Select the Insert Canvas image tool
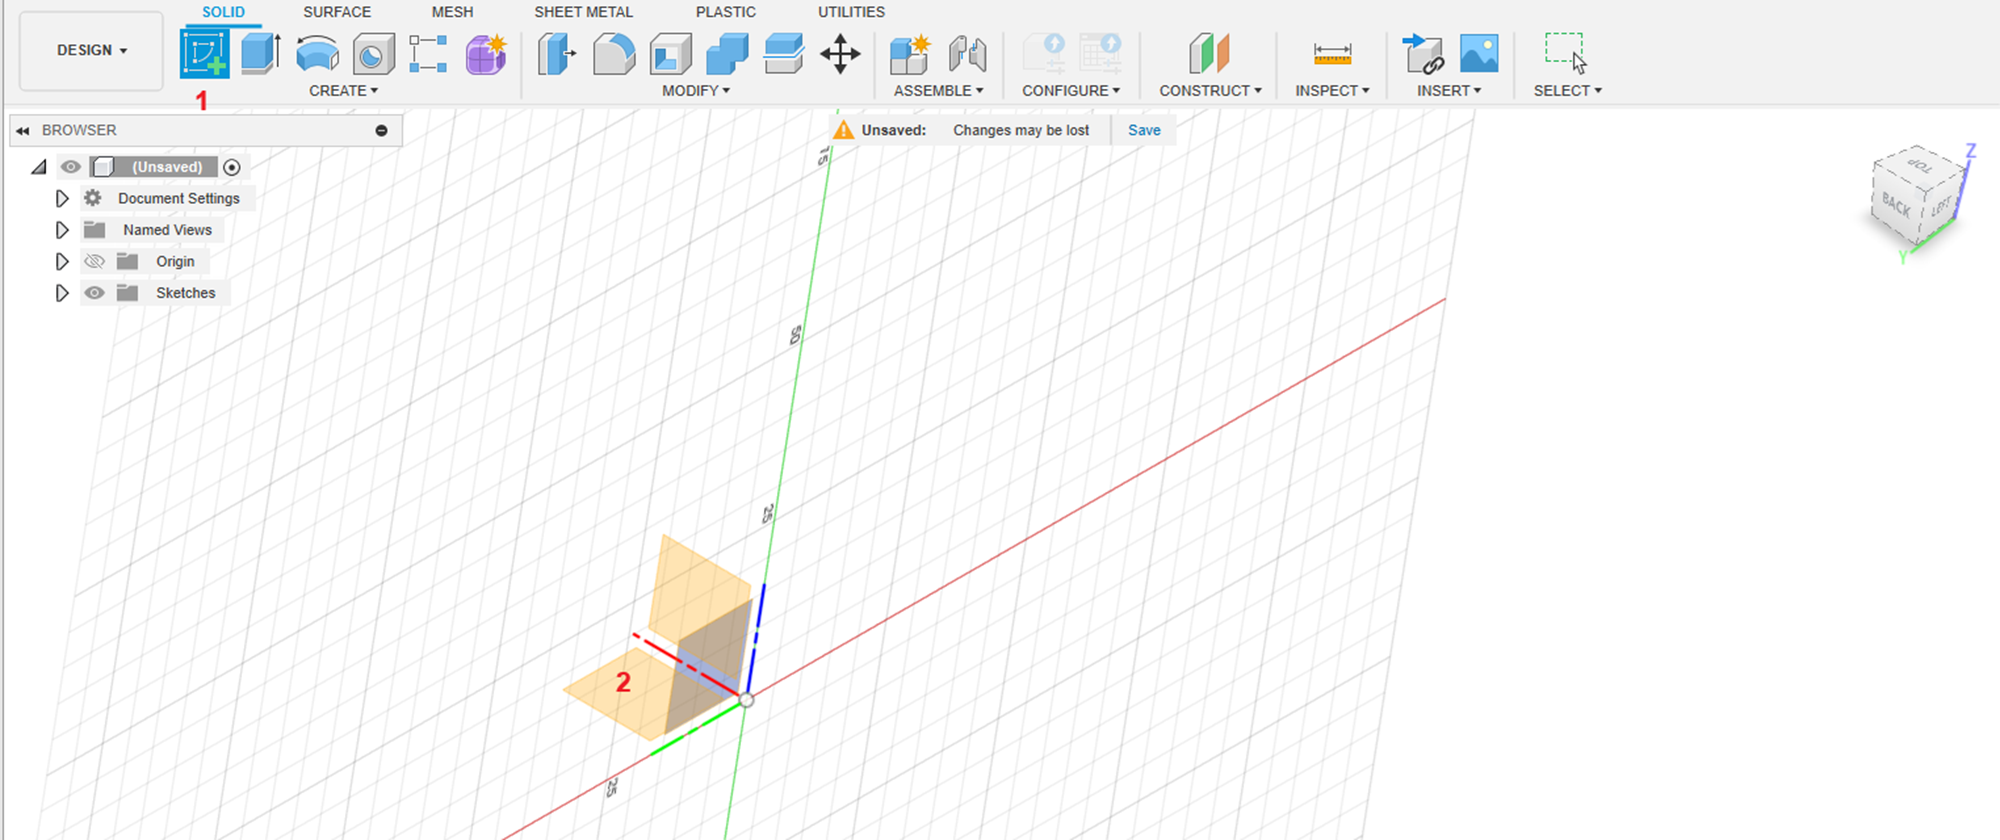This screenshot has width=2000, height=840. (x=1479, y=54)
